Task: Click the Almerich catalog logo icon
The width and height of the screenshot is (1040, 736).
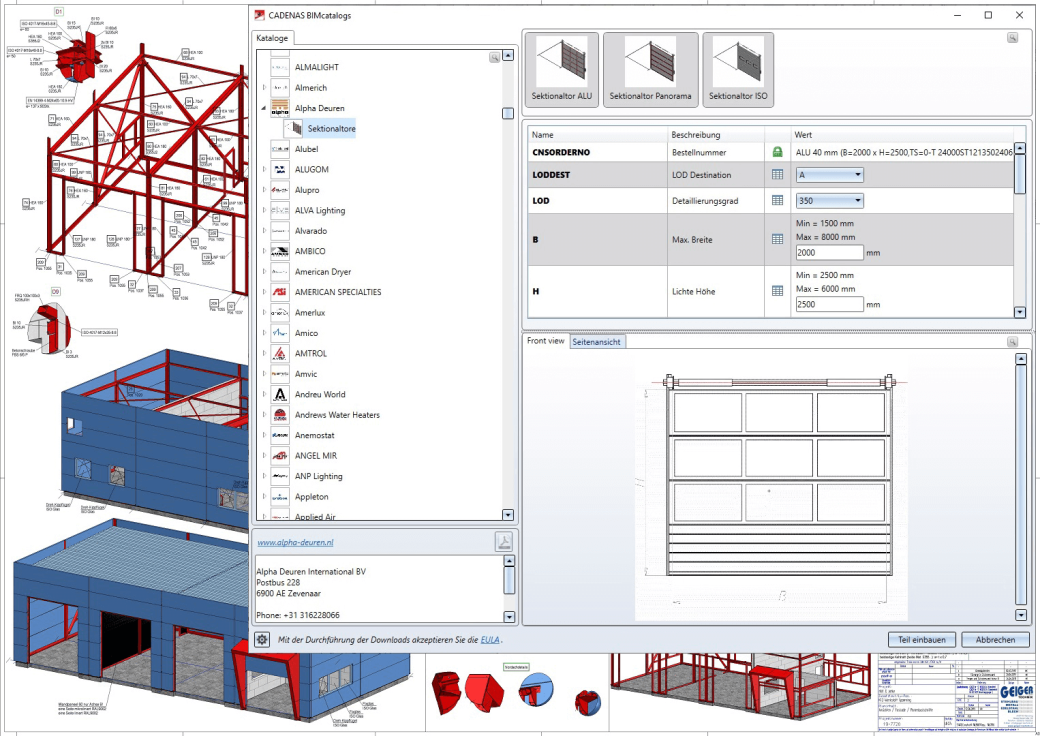Action: click(280, 88)
